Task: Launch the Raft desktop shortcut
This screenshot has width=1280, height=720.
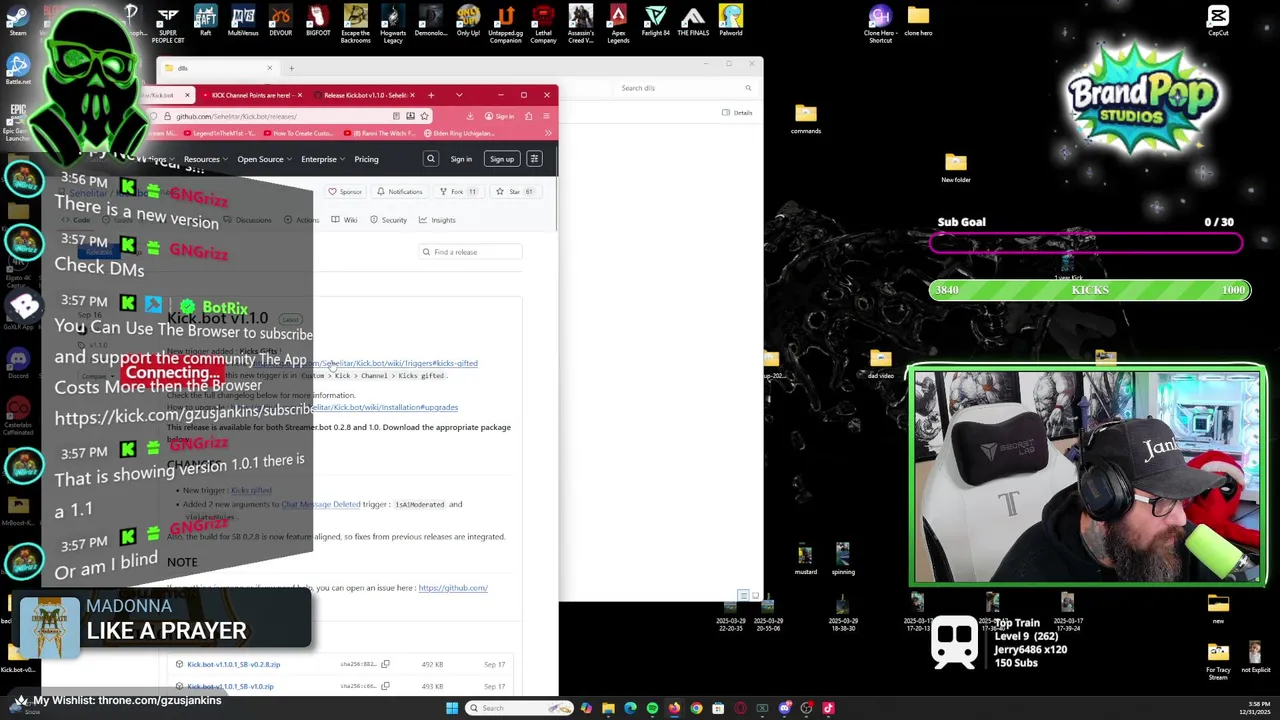Action: 205,20
